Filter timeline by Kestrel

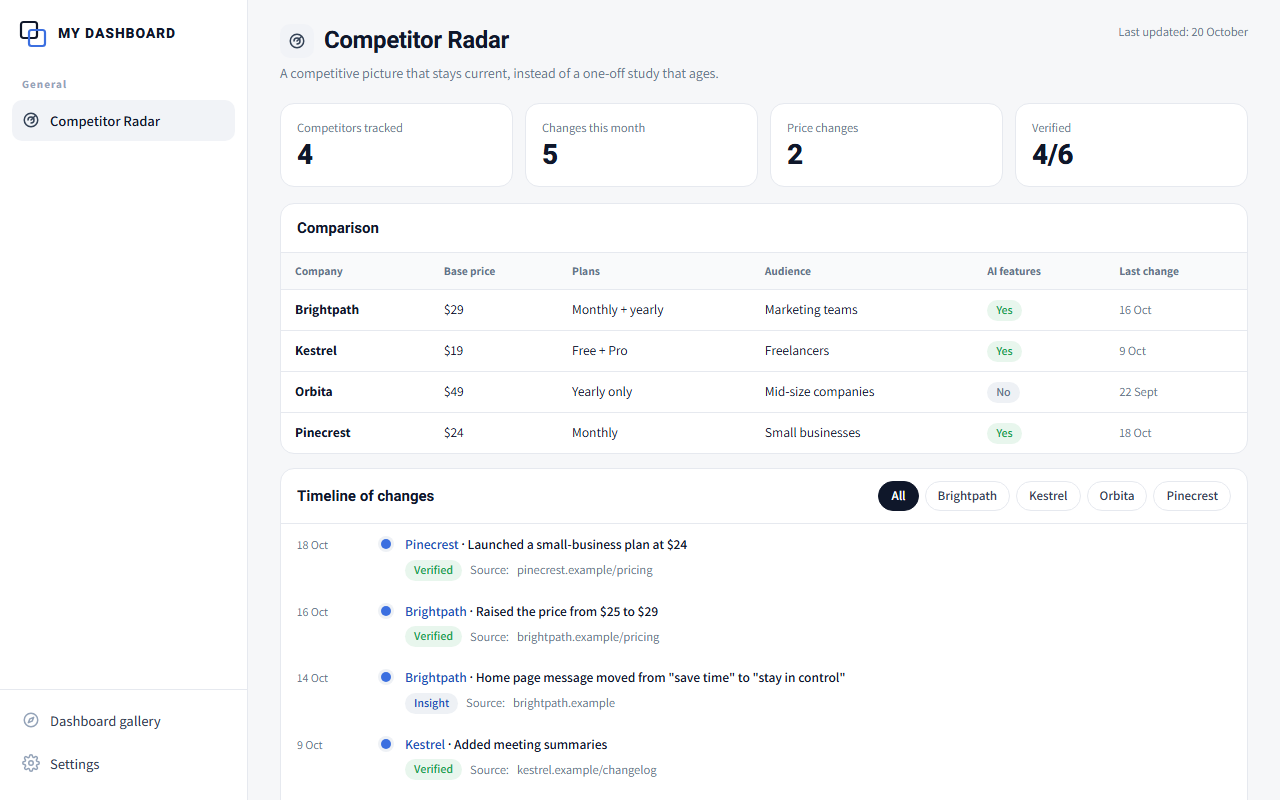point(1048,496)
